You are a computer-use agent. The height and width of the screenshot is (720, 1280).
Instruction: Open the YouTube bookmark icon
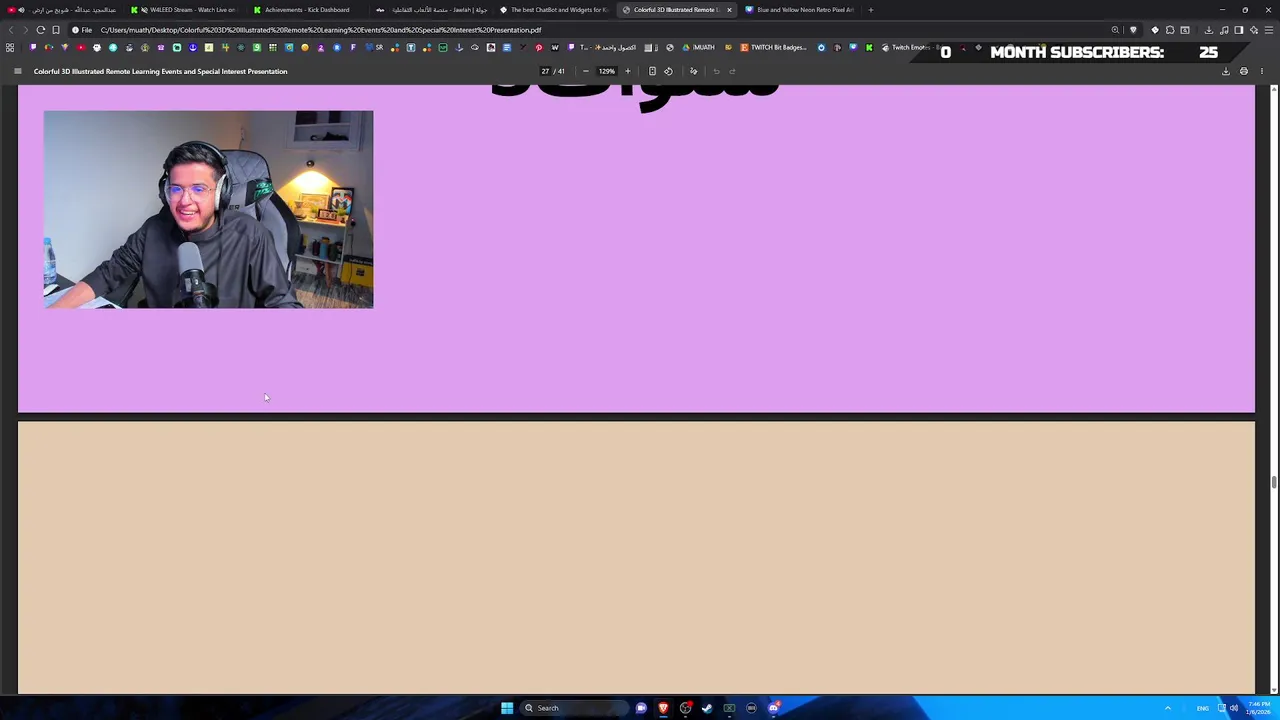81,47
